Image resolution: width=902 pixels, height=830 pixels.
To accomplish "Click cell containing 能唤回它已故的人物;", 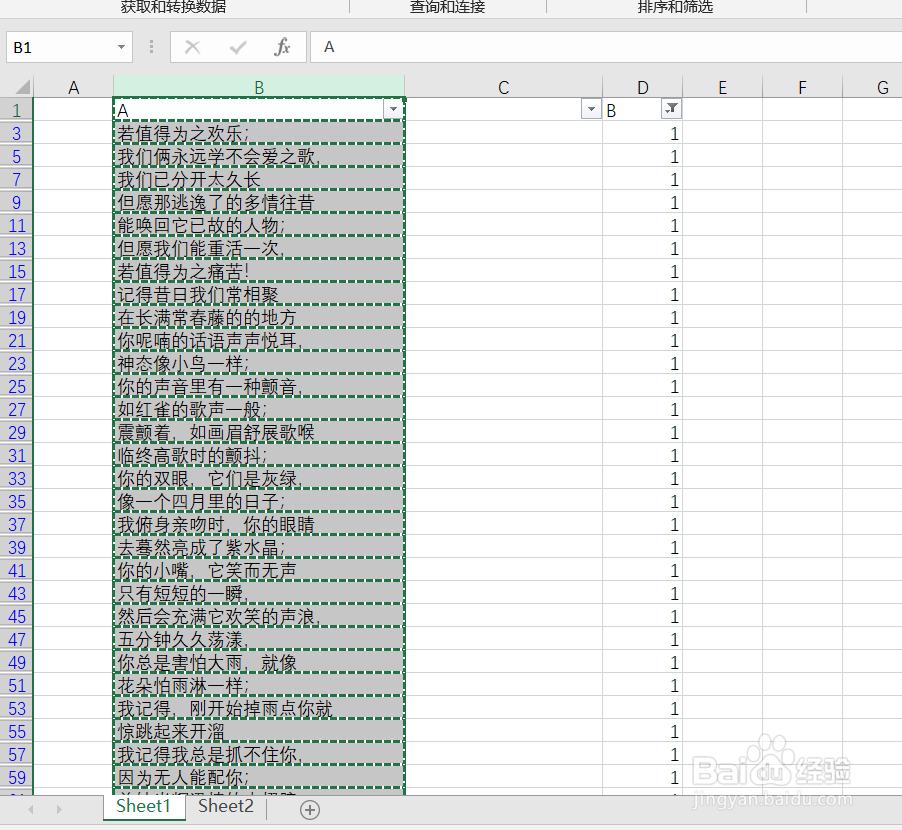I will point(259,225).
